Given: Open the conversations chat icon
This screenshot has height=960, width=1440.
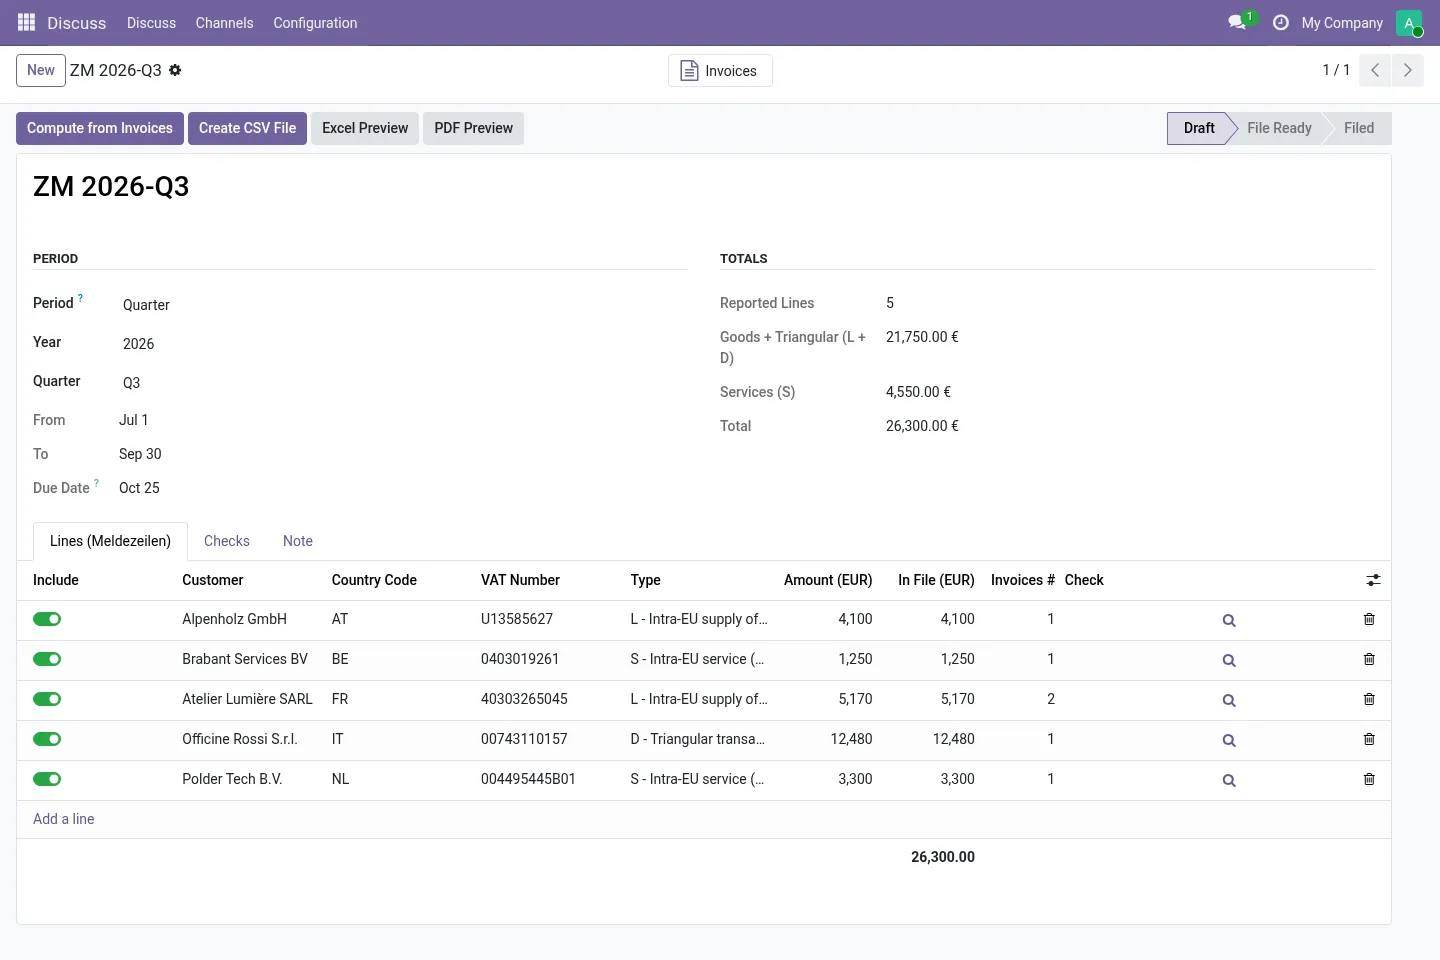Looking at the screenshot, I should [1238, 22].
